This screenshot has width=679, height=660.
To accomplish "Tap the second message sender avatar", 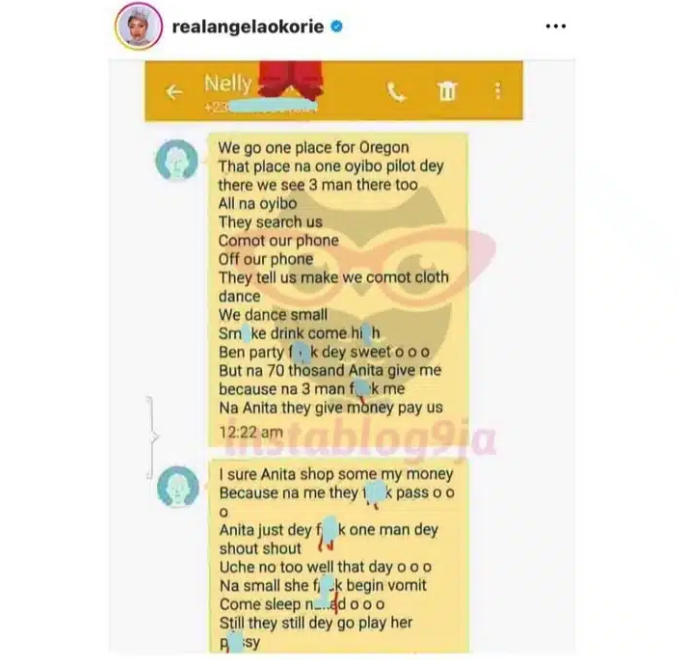I will coord(178,486).
